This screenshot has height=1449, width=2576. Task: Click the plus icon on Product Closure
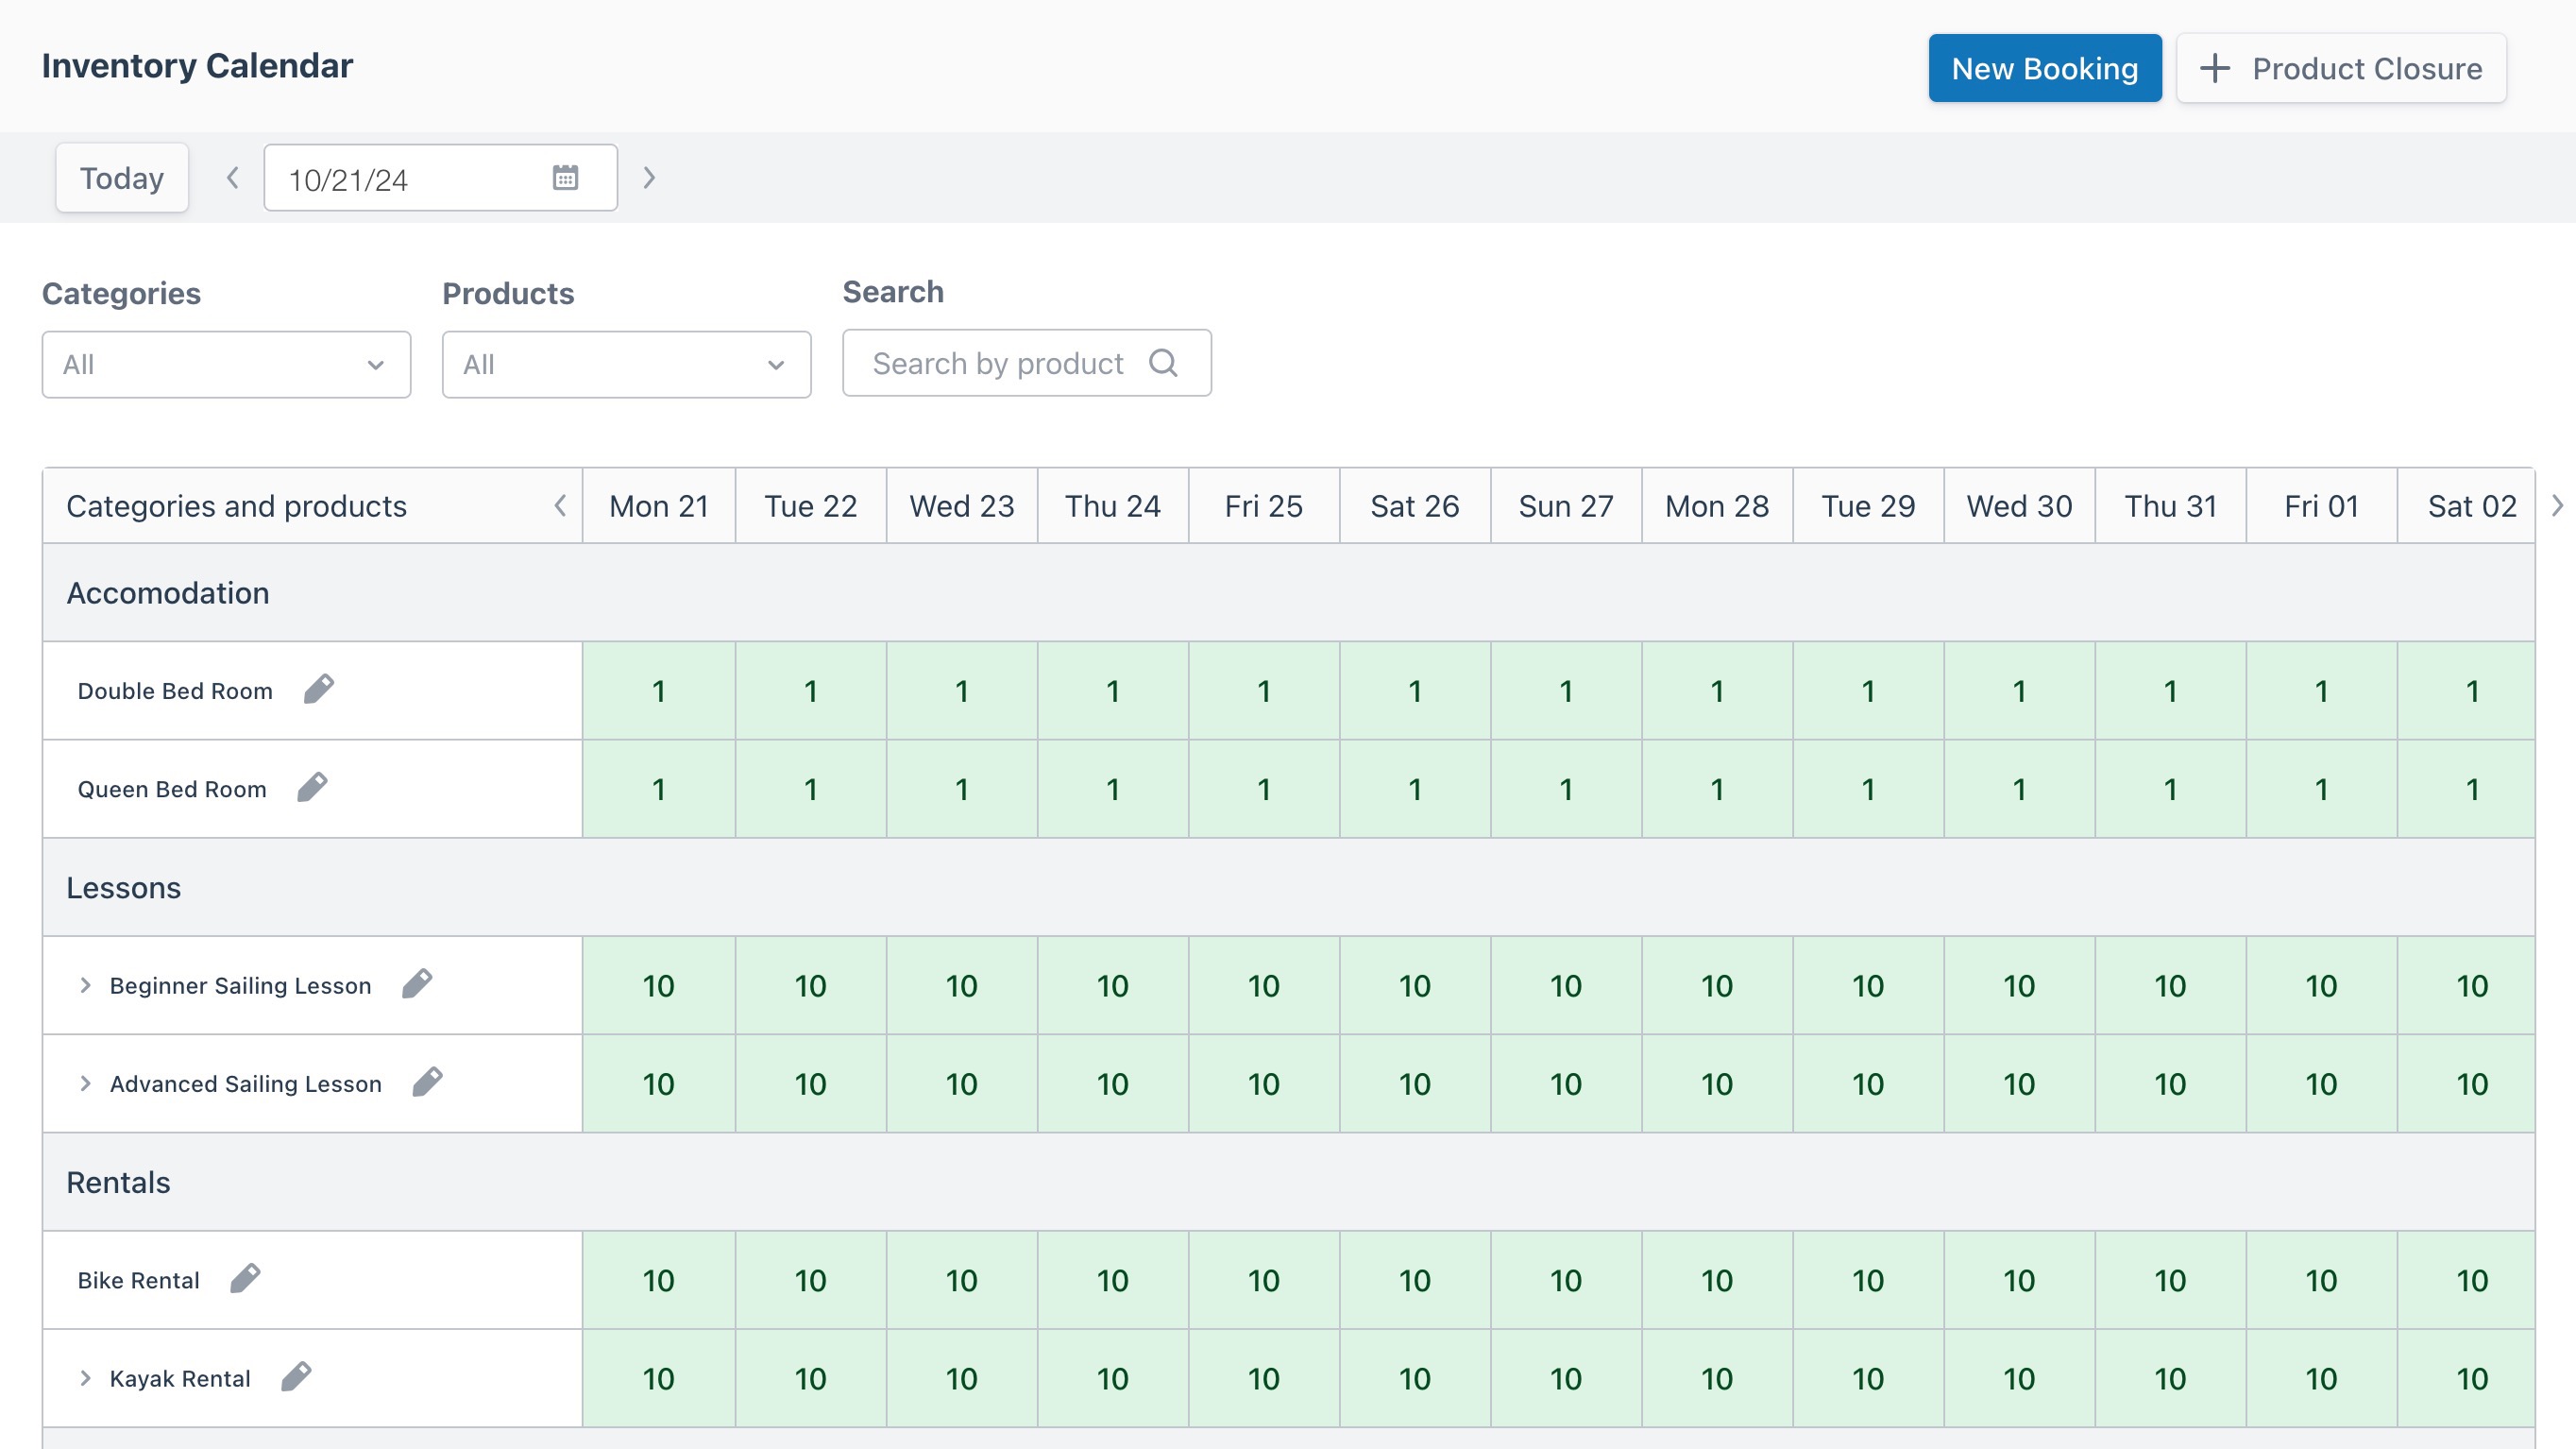(x=2215, y=68)
